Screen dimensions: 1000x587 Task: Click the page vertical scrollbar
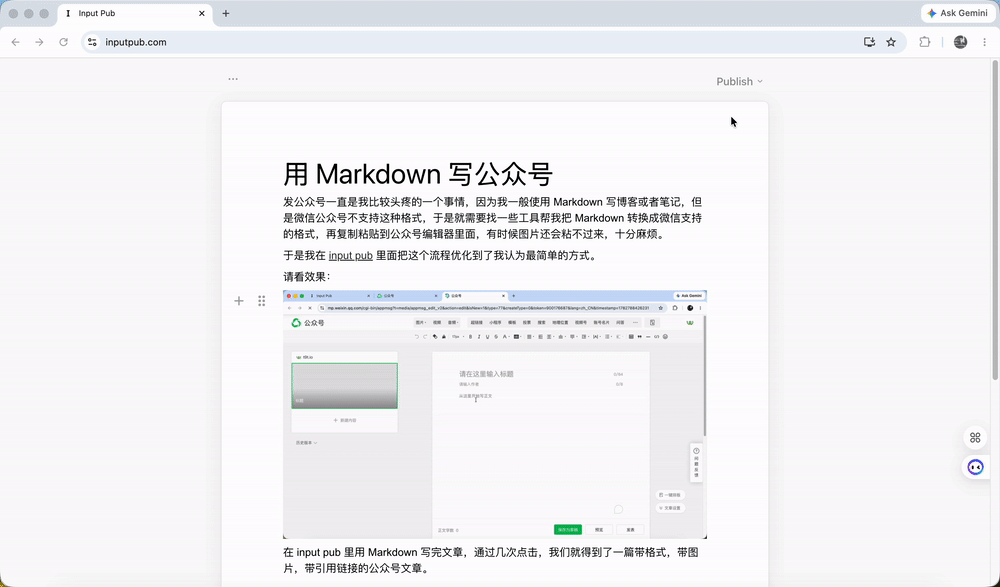(x=995, y=221)
